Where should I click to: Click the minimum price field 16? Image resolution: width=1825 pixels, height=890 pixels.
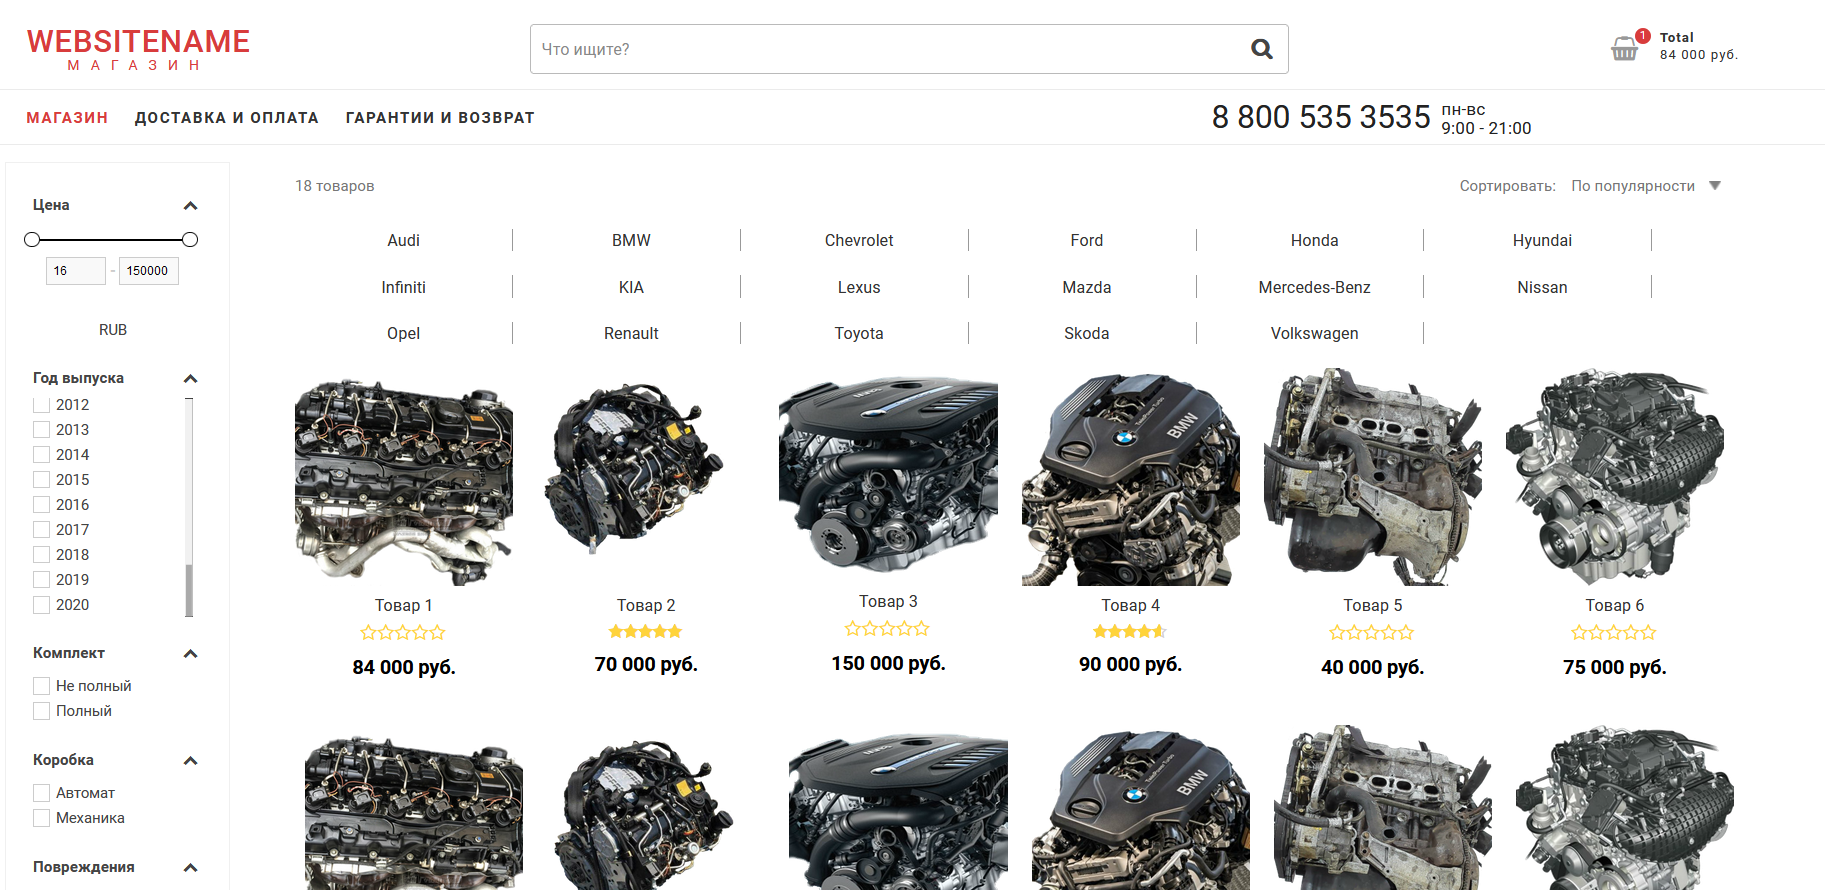click(75, 271)
